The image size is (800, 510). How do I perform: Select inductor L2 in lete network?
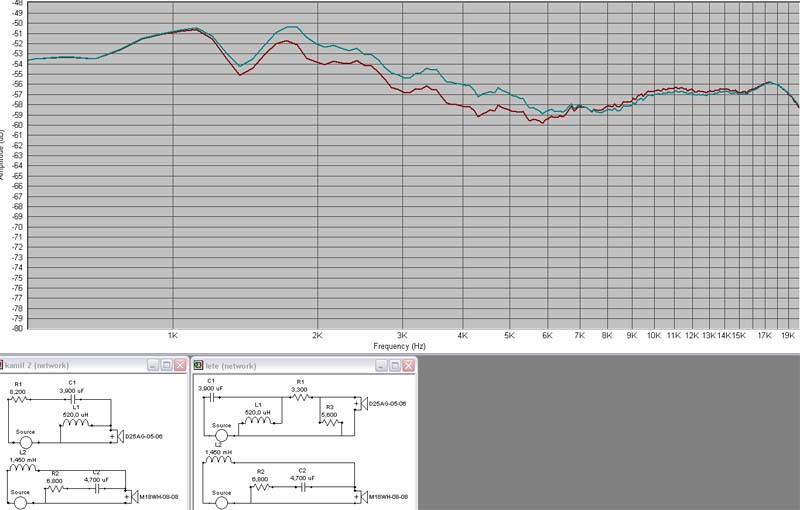[x=218, y=460]
